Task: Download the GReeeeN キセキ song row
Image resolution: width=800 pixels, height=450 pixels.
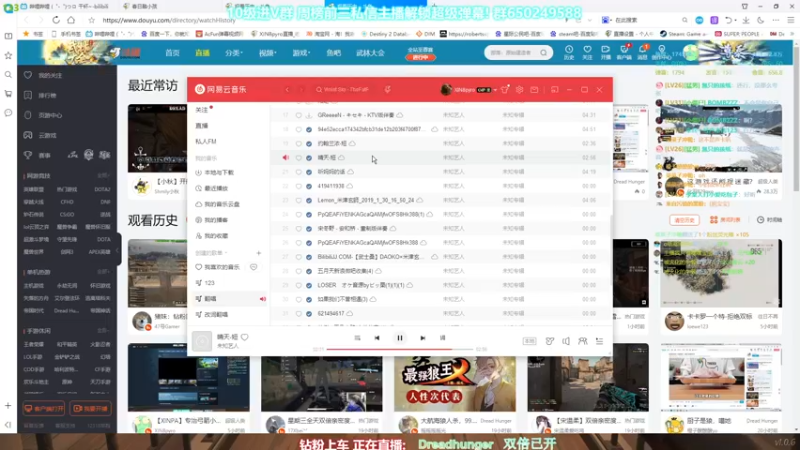Action: point(309,115)
